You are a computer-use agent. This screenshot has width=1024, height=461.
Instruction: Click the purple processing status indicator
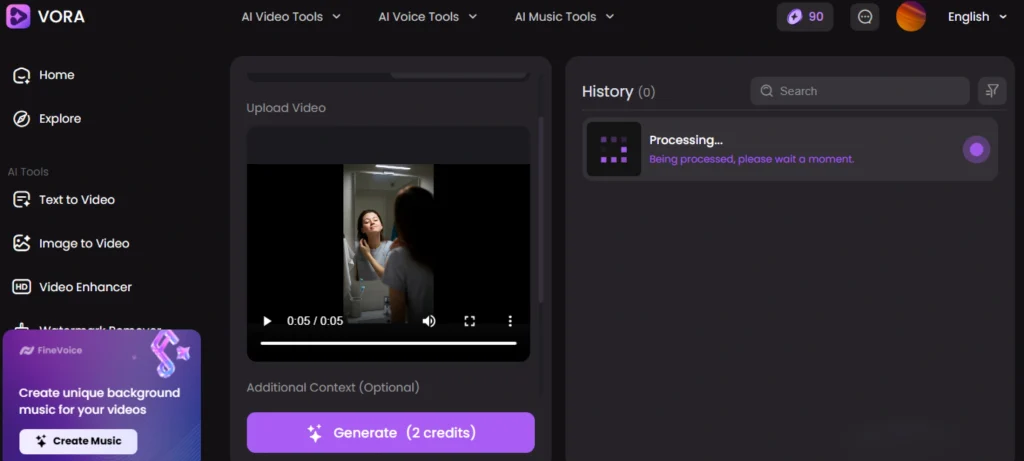coord(976,150)
